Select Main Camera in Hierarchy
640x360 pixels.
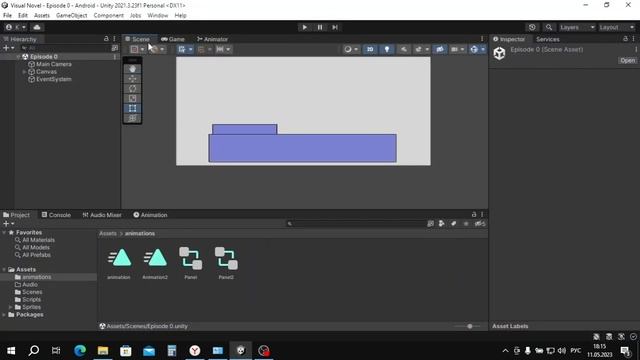pyautogui.click(x=53, y=64)
